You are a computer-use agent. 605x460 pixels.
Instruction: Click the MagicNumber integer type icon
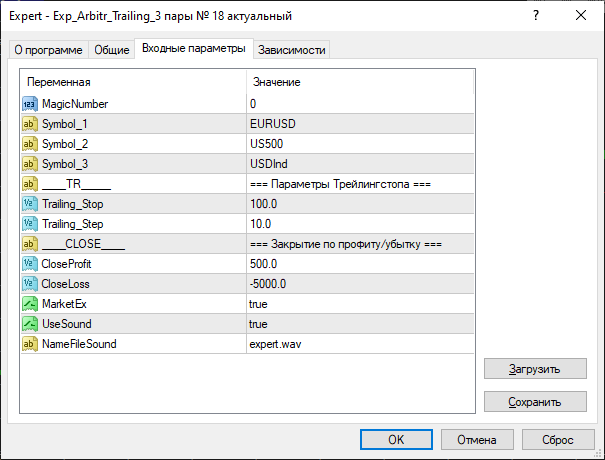click(29, 104)
